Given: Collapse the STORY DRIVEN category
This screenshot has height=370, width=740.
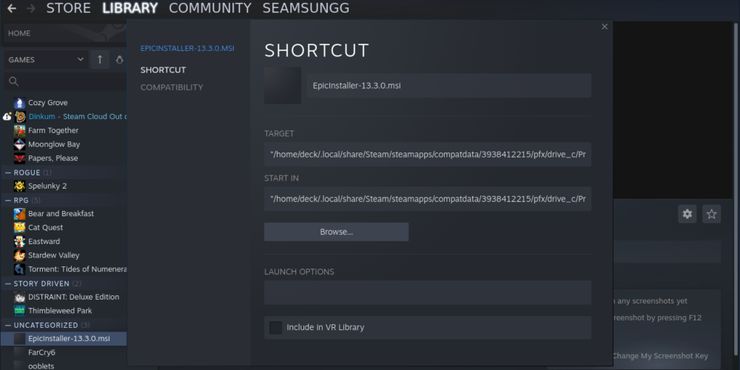Looking at the screenshot, I should click(8, 284).
